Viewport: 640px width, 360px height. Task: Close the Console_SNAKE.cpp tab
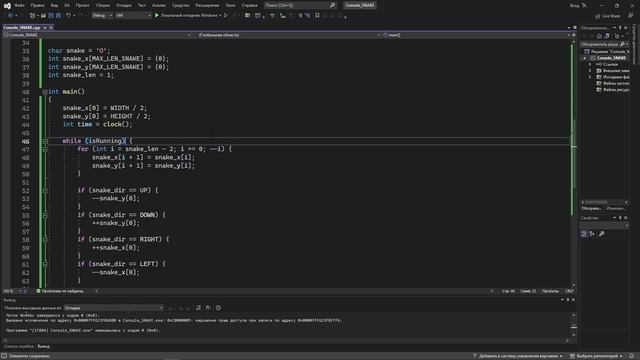pyautogui.click(x=51, y=27)
